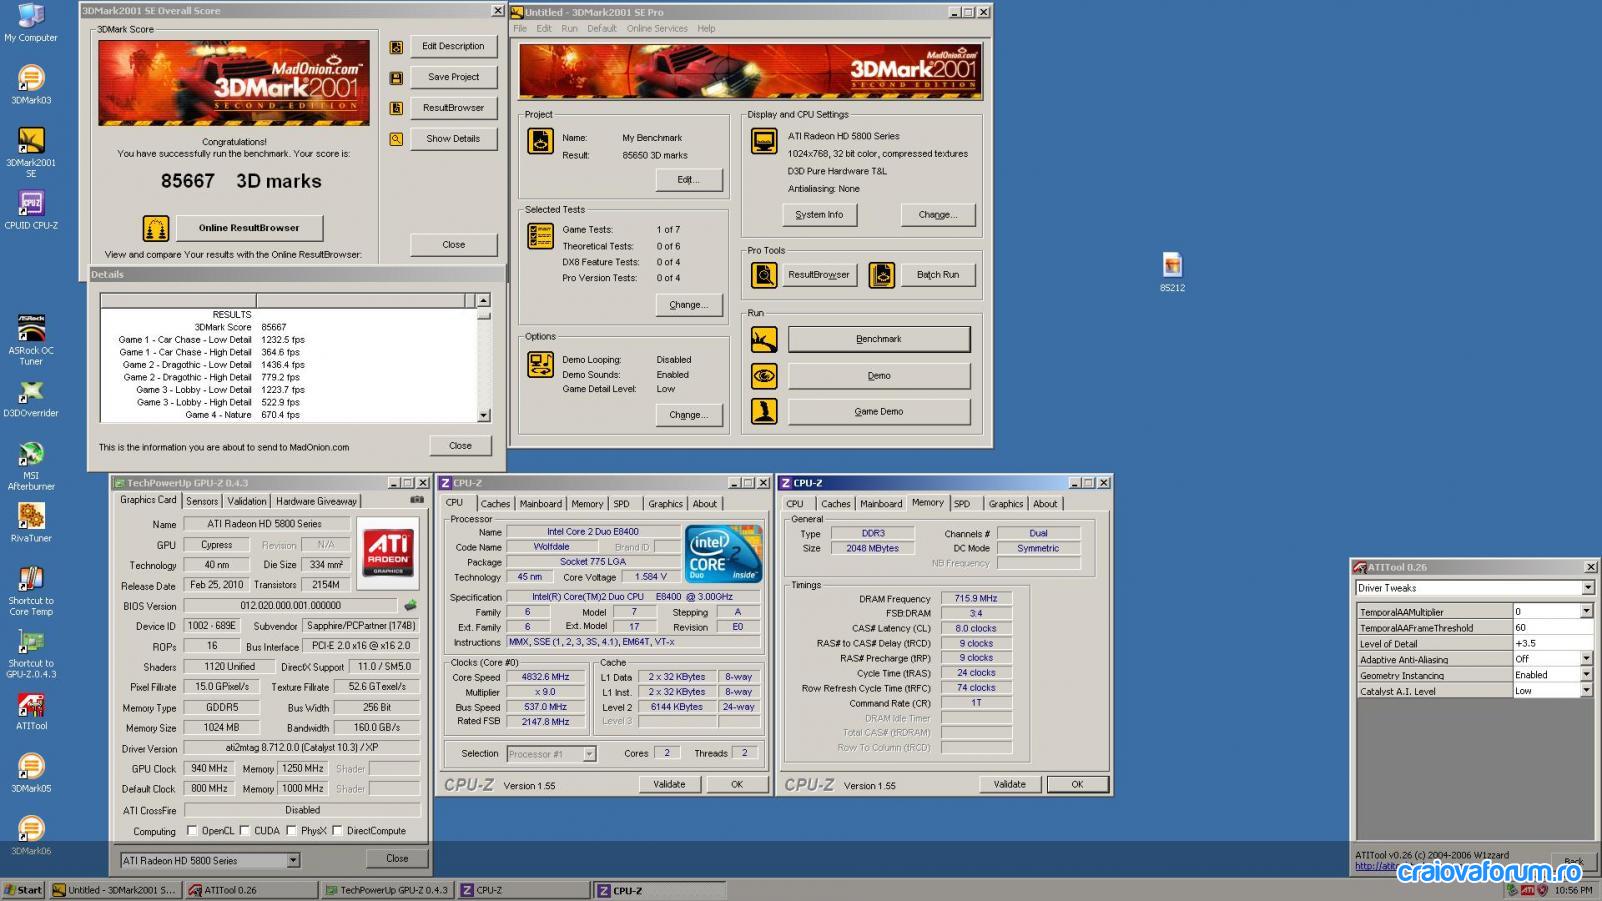Click the Save Project floppy icon
1602x901 pixels.
click(396, 78)
